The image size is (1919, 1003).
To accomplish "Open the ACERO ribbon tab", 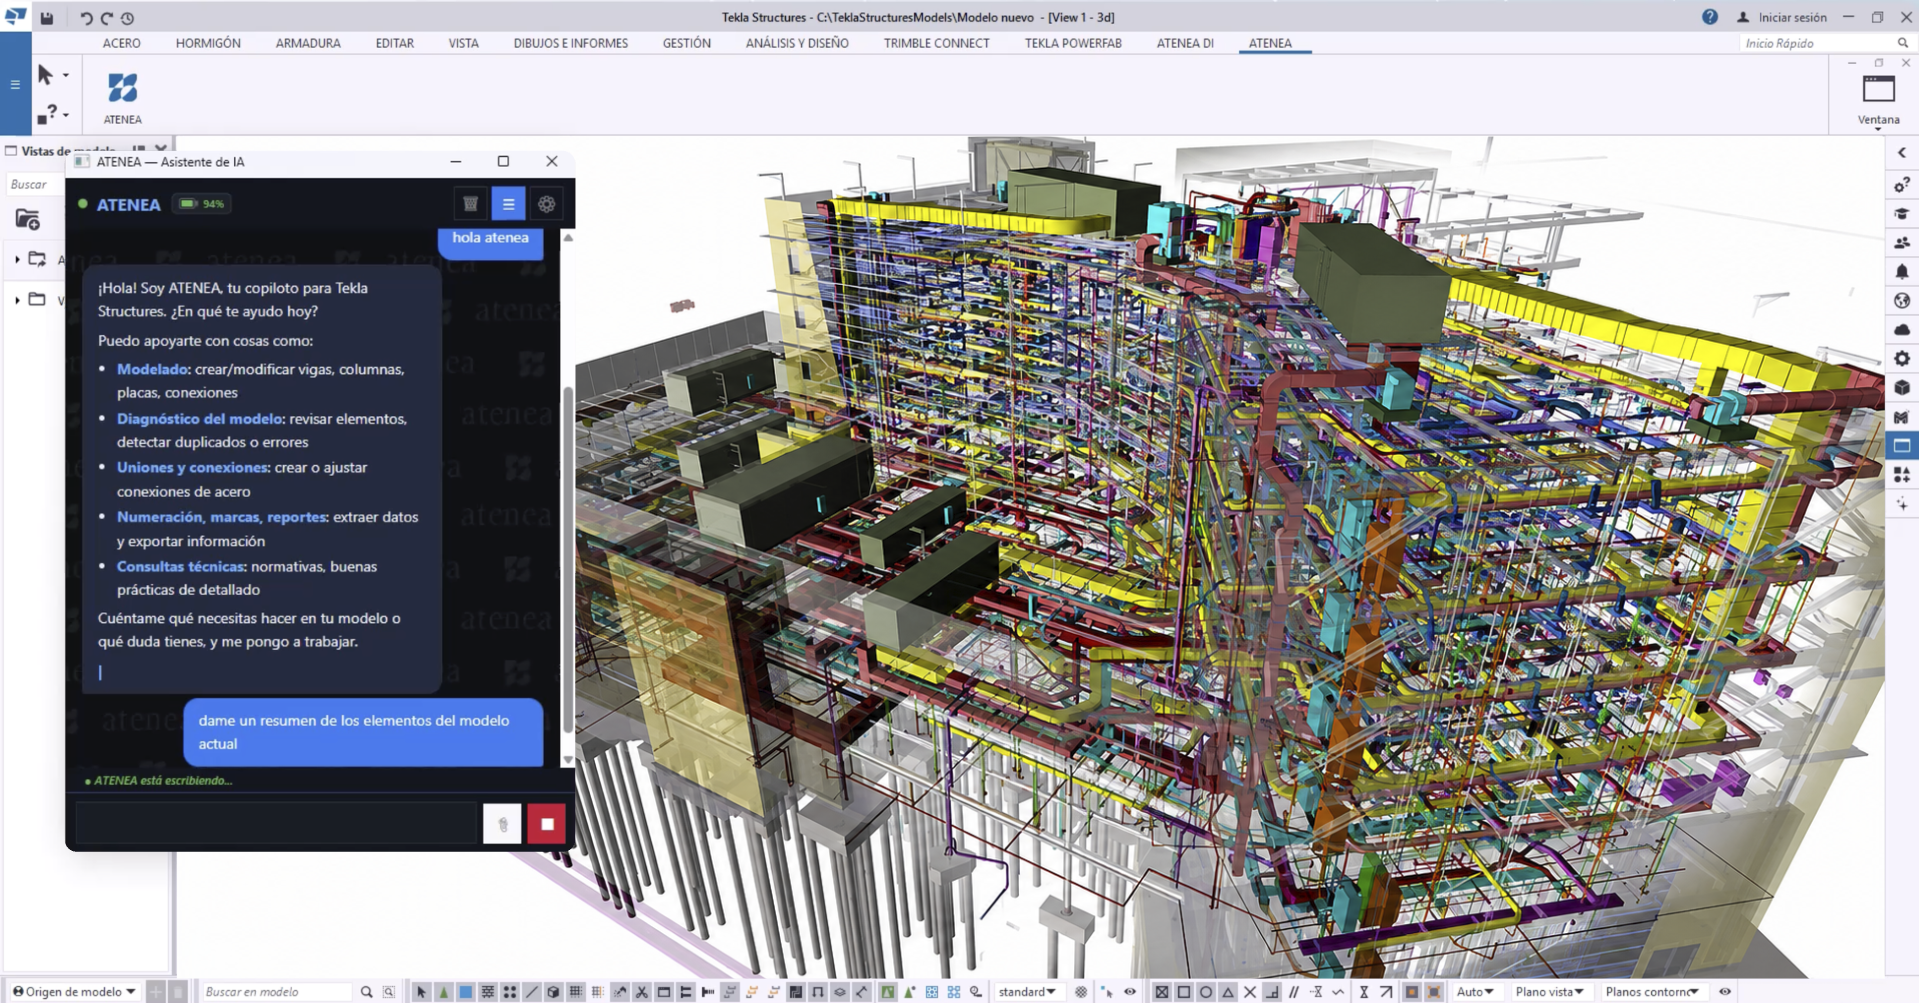I will click(x=122, y=43).
